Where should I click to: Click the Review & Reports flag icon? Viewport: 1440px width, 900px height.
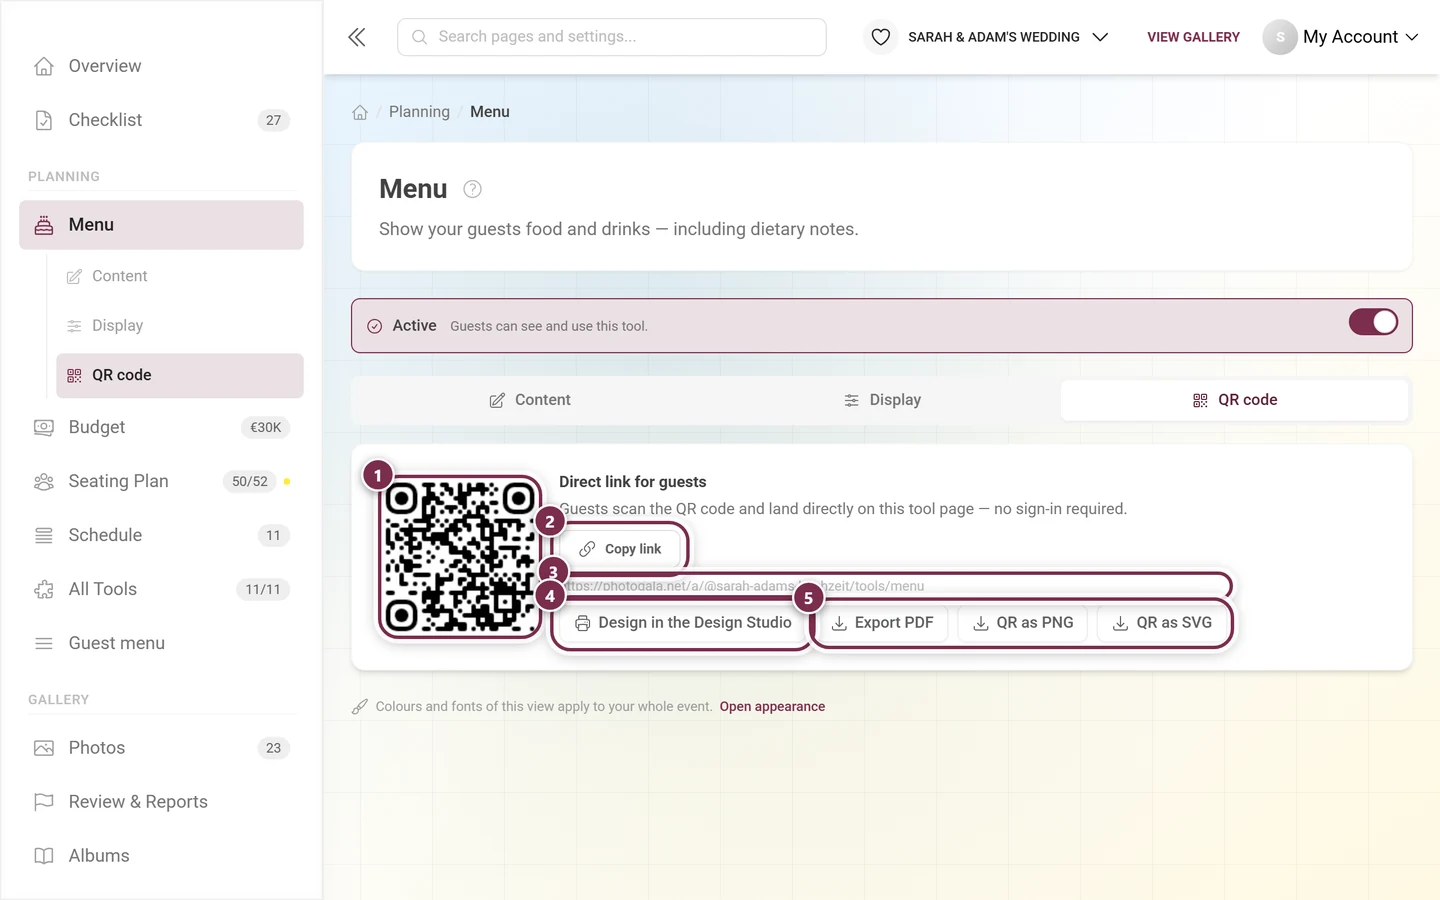pyautogui.click(x=44, y=802)
